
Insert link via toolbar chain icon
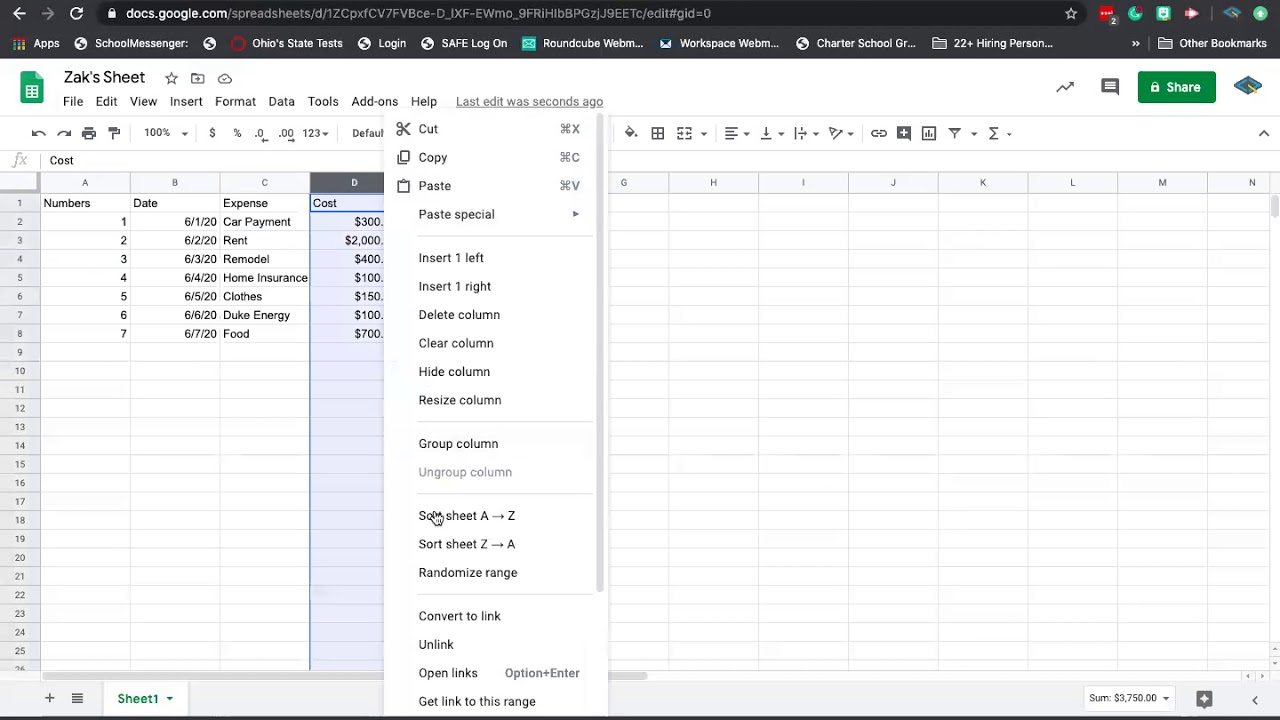(x=879, y=133)
